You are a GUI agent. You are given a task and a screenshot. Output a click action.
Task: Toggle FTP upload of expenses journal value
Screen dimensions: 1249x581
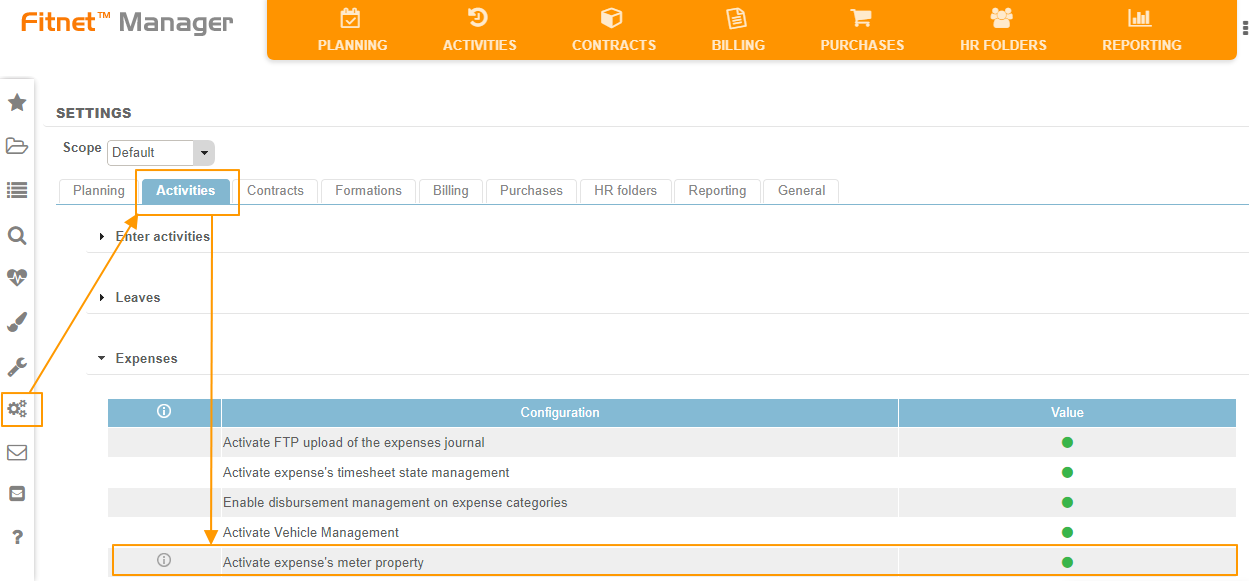(x=1067, y=443)
